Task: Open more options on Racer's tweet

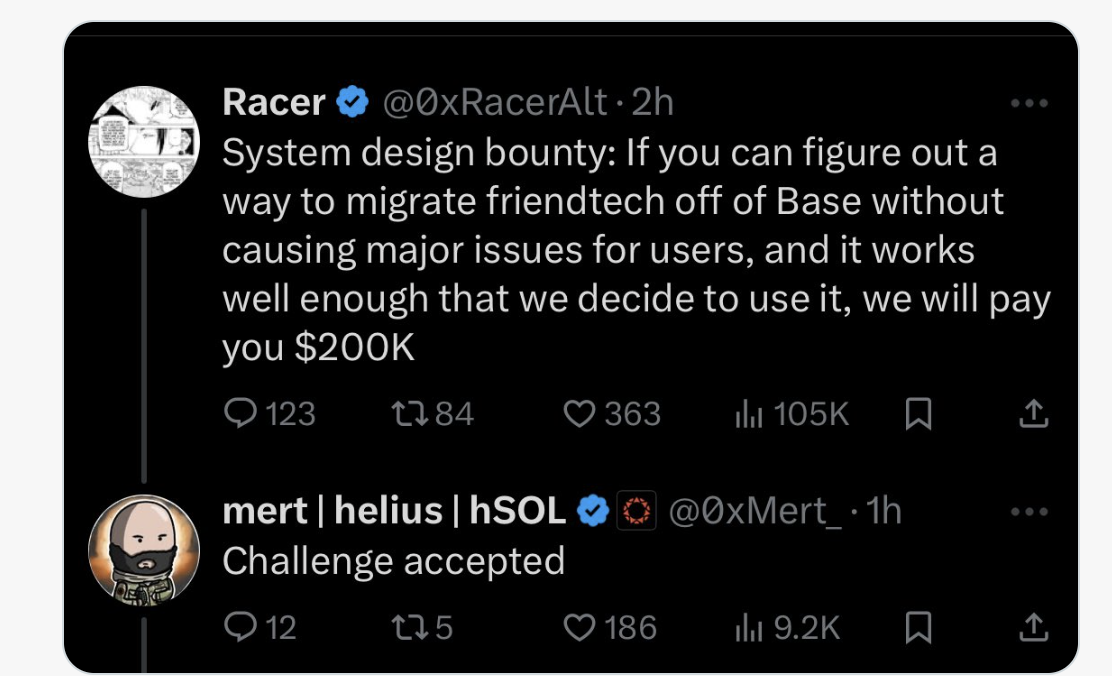Action: coord(1030,103)
